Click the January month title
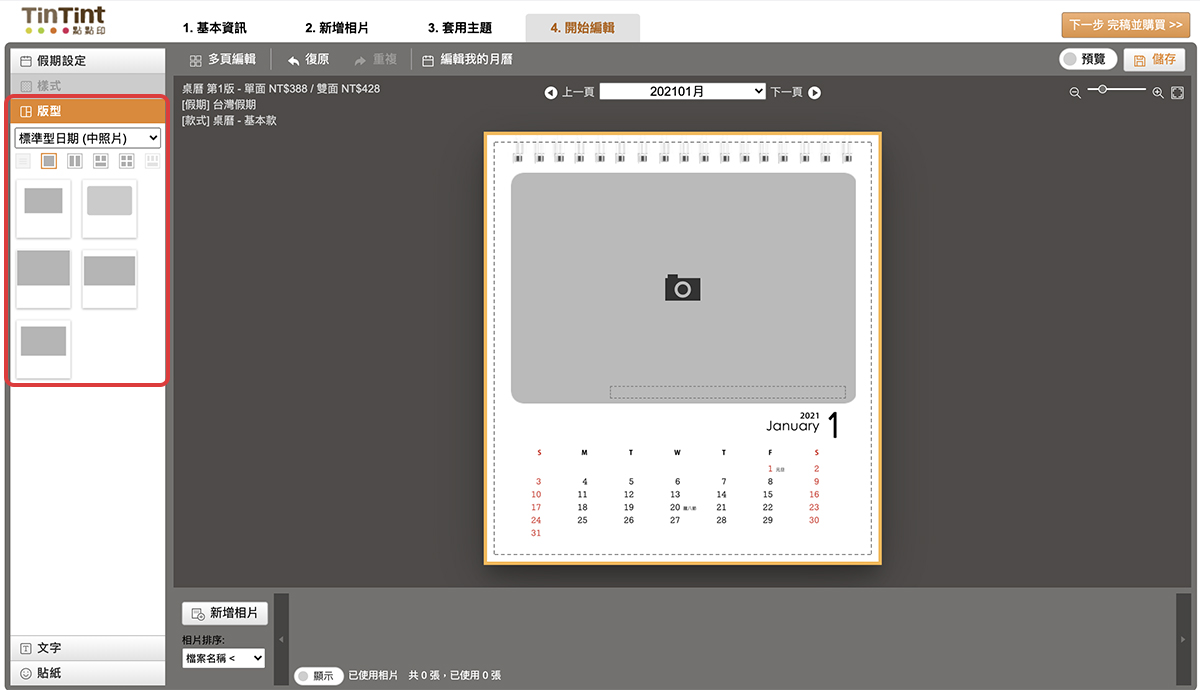This screenshot has height=690, width=1200. [x=792, y=426]
